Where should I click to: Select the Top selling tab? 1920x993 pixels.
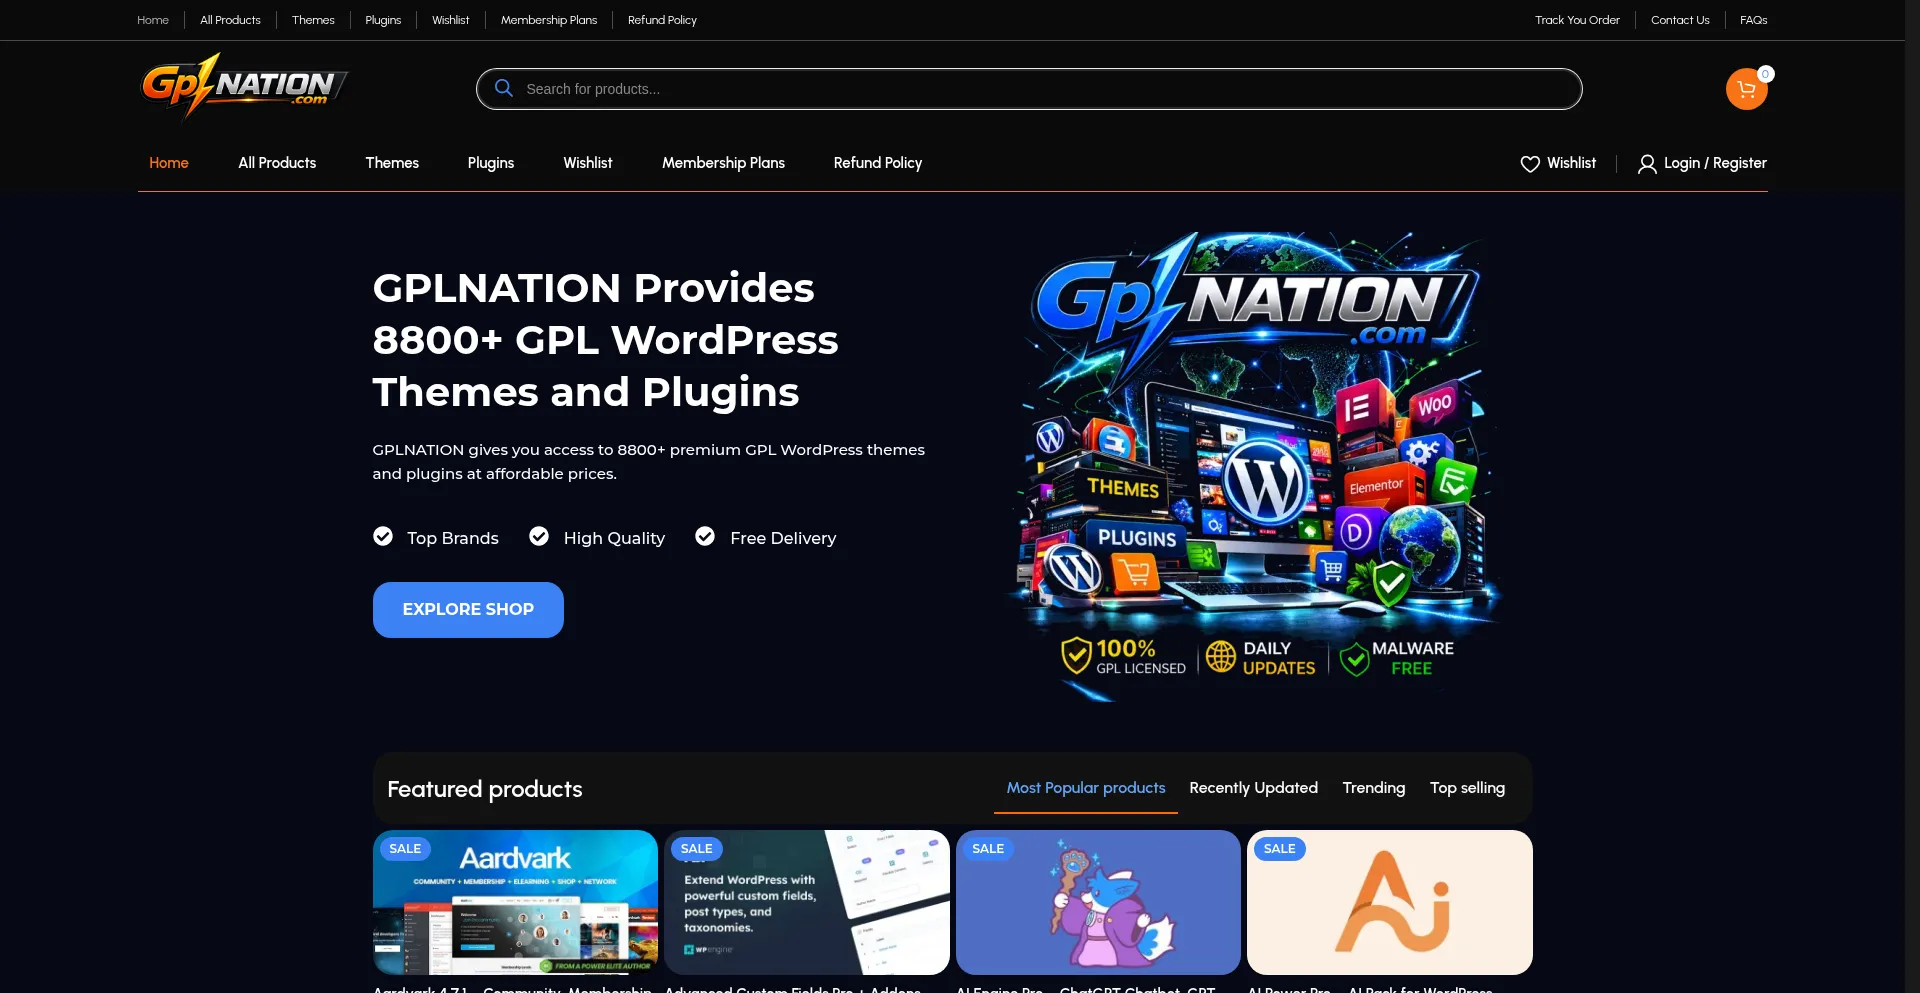[1467, 788]
